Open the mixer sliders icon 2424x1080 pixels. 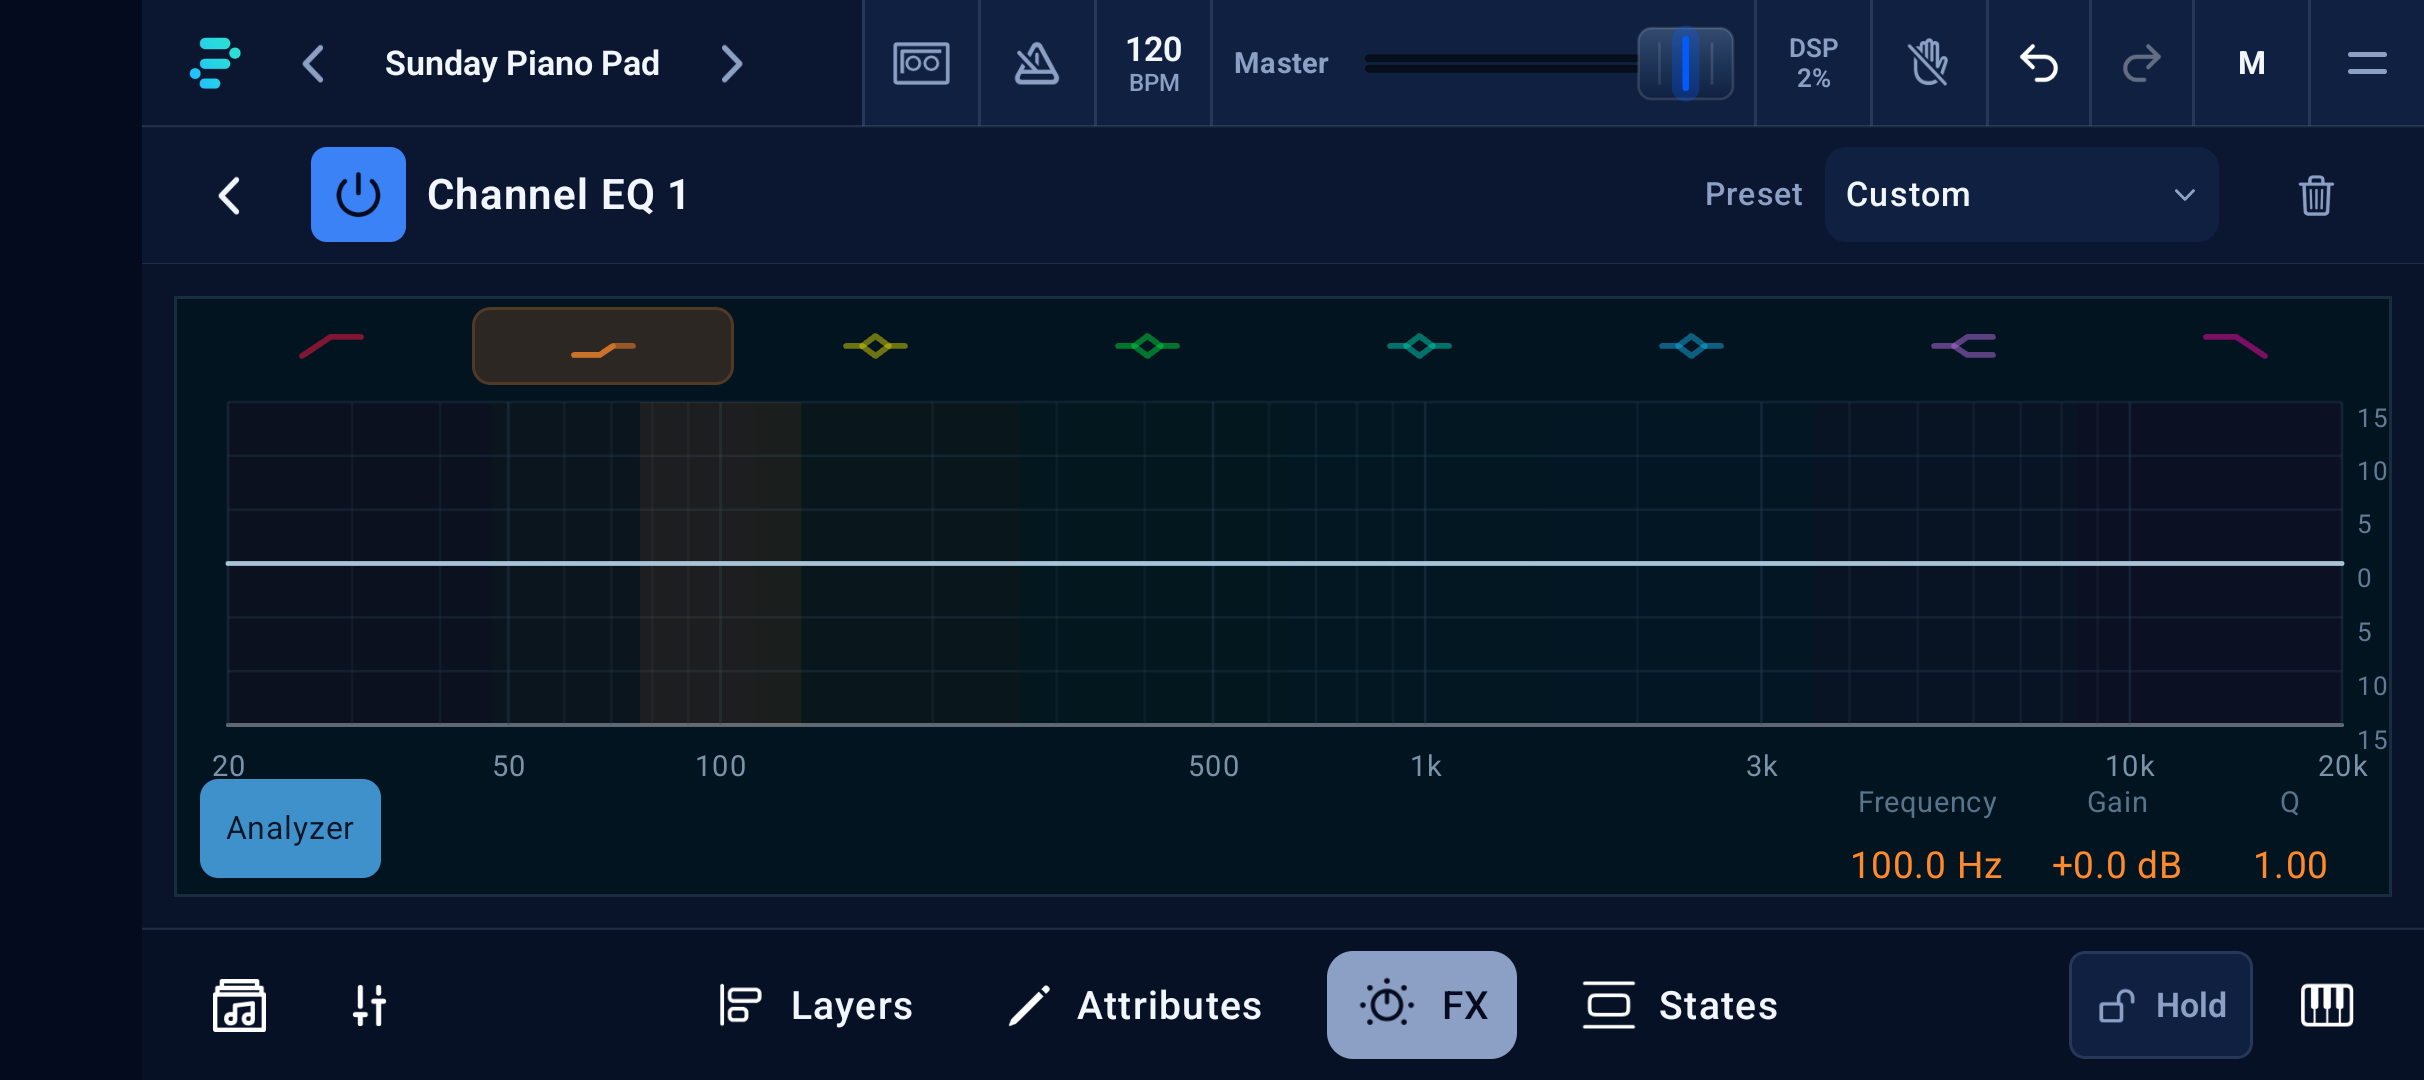pyautogui.click(x=369, y=1005)
